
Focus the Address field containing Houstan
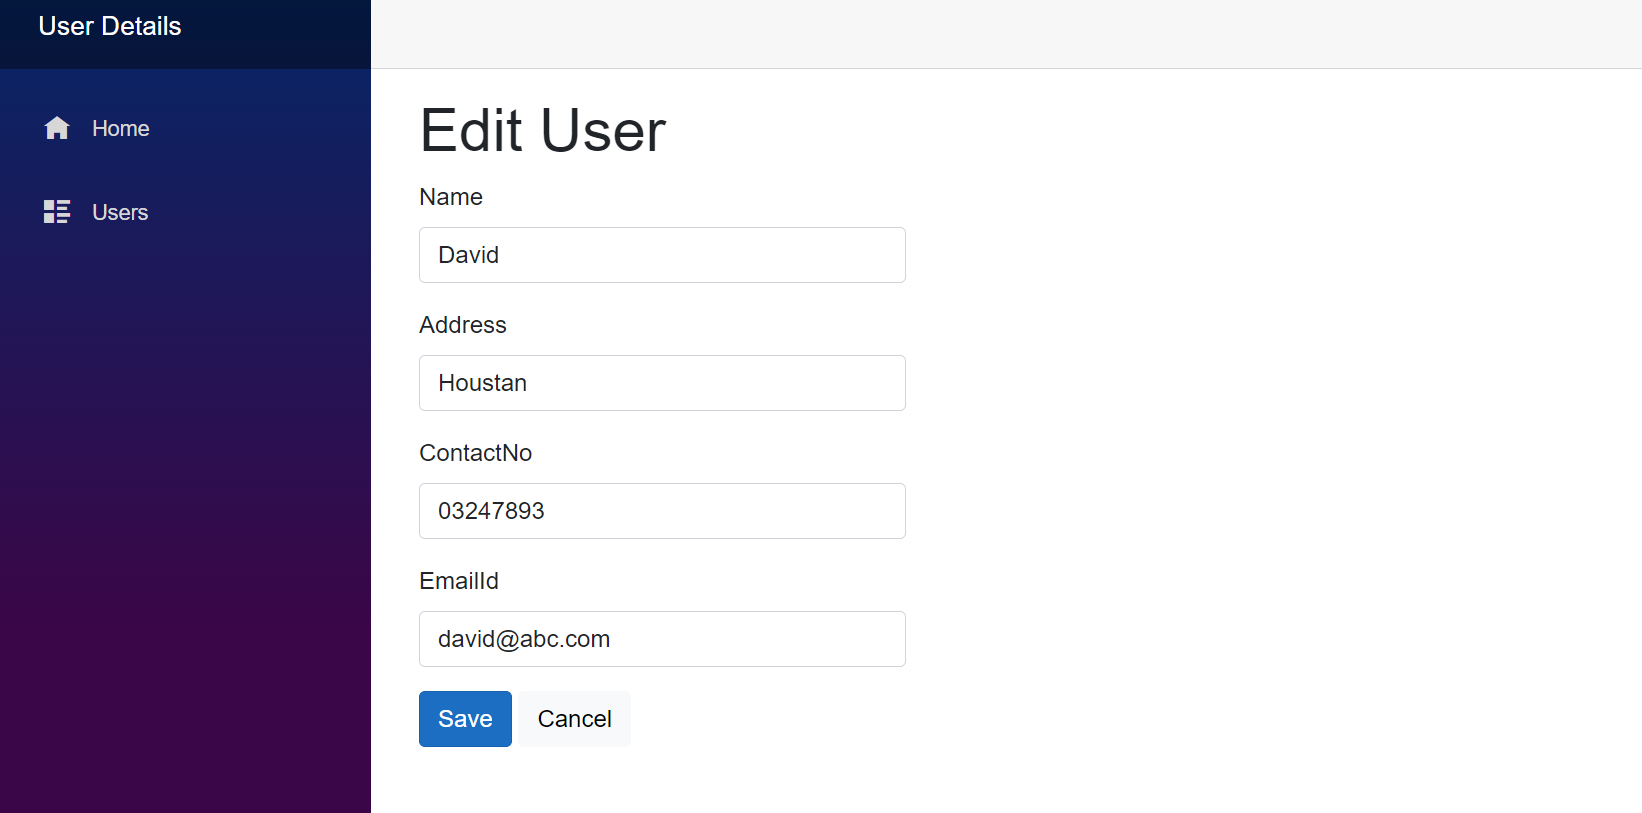pyautogui.click(x=662, y=383)
